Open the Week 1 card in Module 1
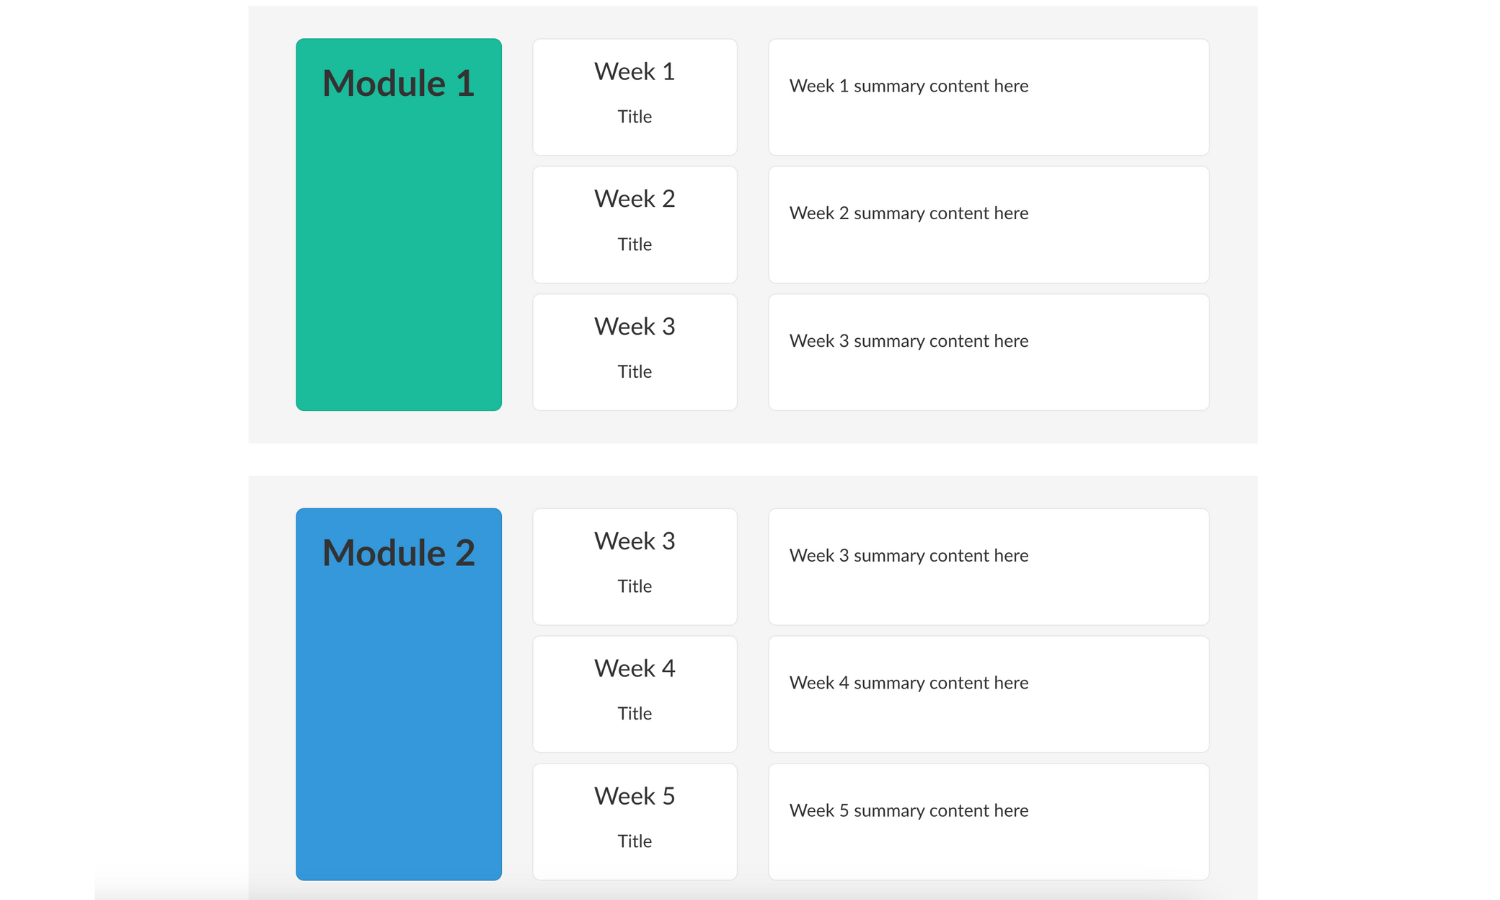This screenshot has width=1500, height=900. pos(634,96)
